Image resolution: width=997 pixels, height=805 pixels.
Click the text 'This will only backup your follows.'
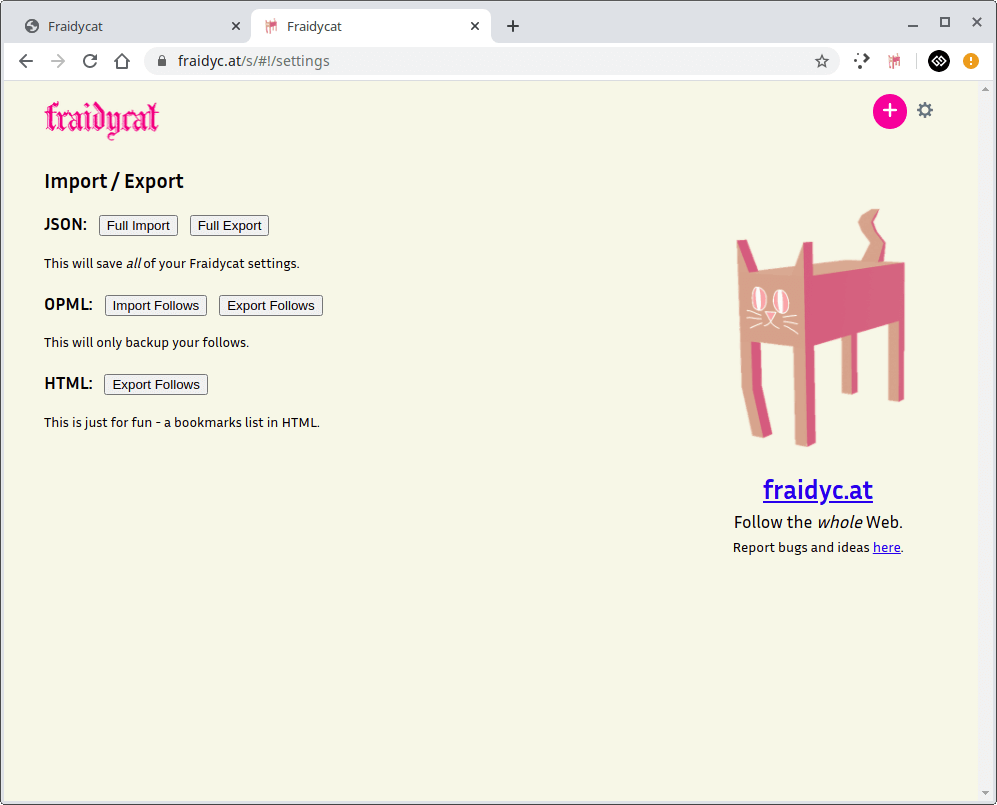coord(146,343)
